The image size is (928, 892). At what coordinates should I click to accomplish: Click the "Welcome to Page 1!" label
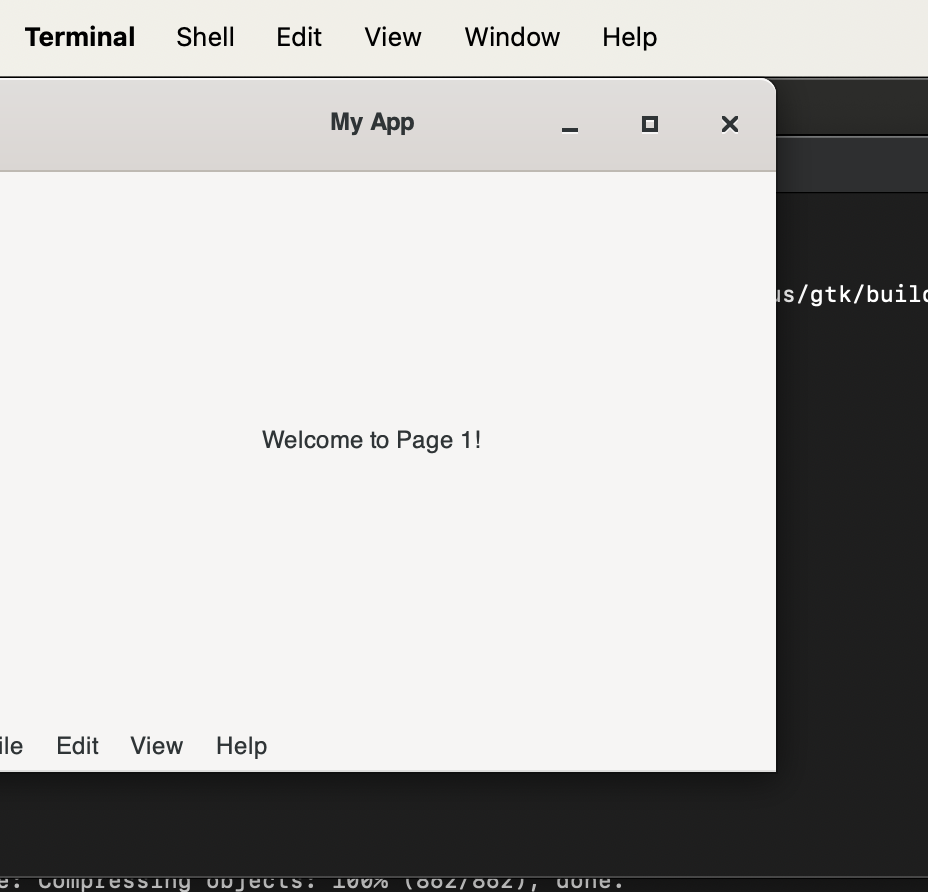coord(371,440)
